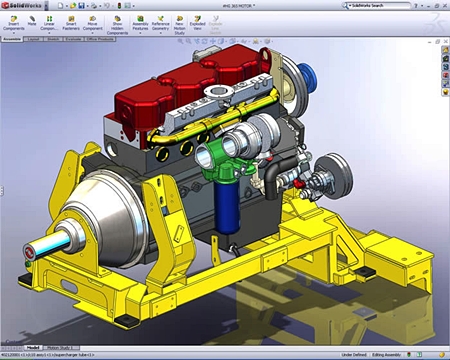Click the New document icon
Image resolution: width=450 pixels, height=360 pixels.
pyautogui.click(x=60, y=6)
